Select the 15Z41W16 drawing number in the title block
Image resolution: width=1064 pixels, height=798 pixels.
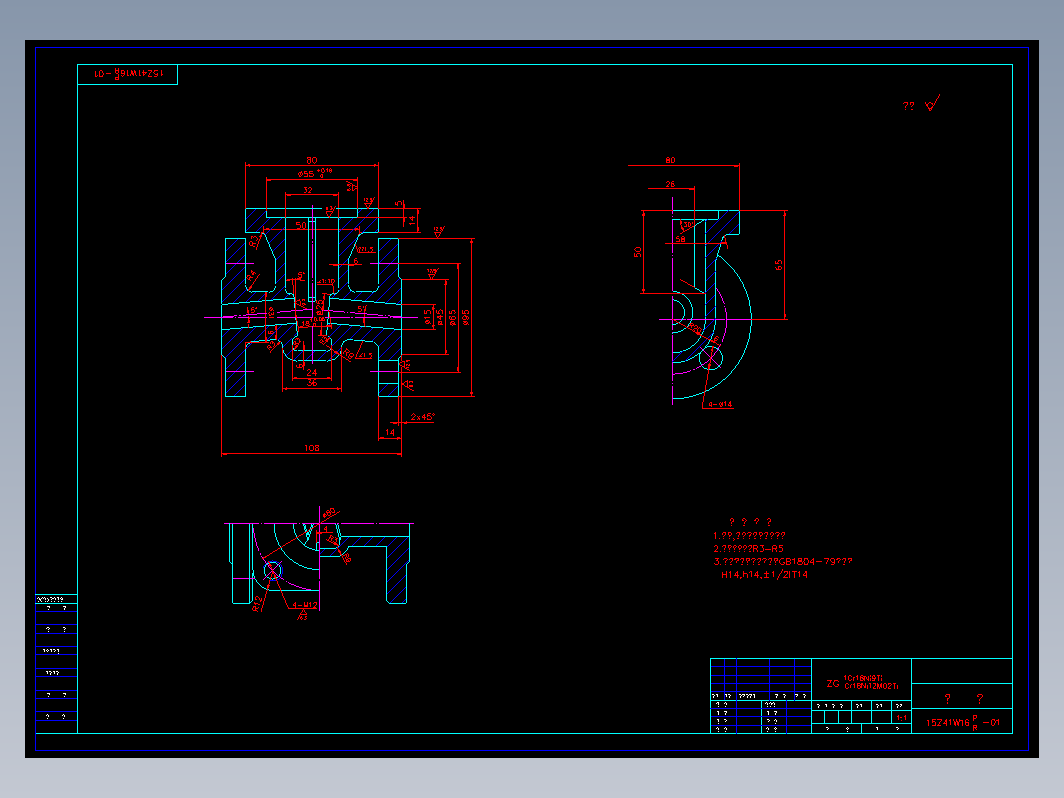[x=963, y=723]
